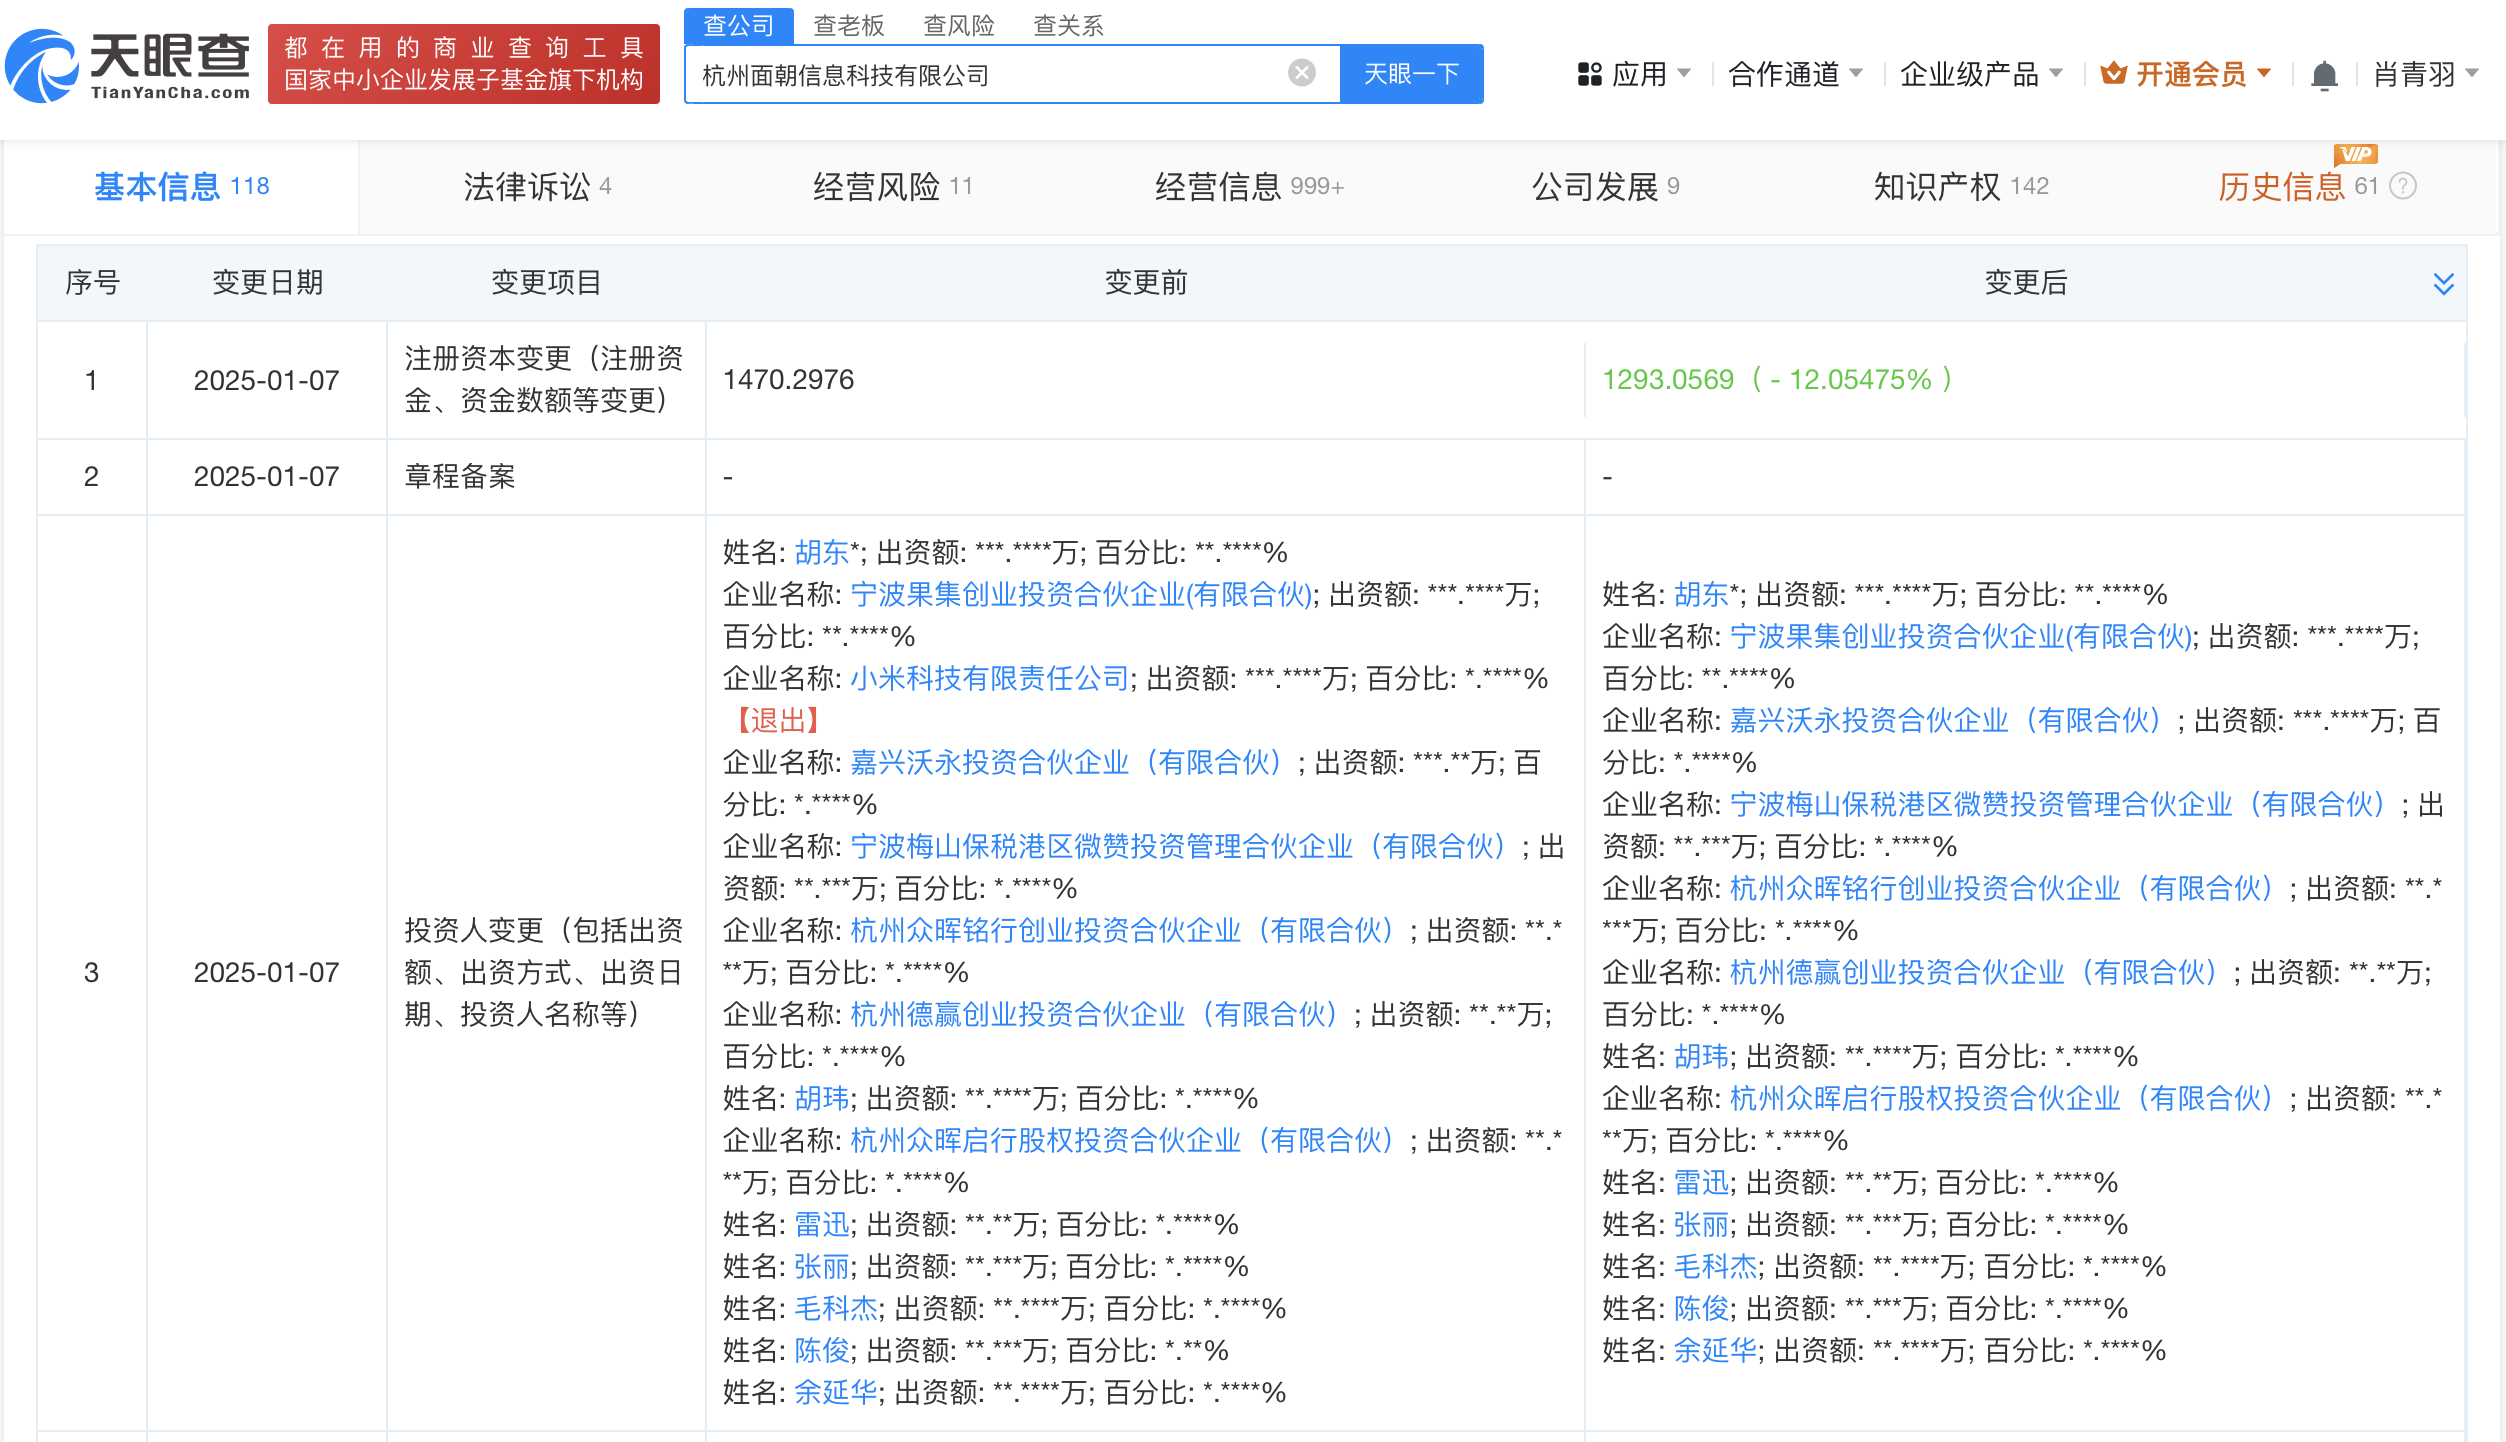Screen dimensions: 2506x1442
Task: Click the help question mark beside 历史信息
Action: pos(2403,186)
